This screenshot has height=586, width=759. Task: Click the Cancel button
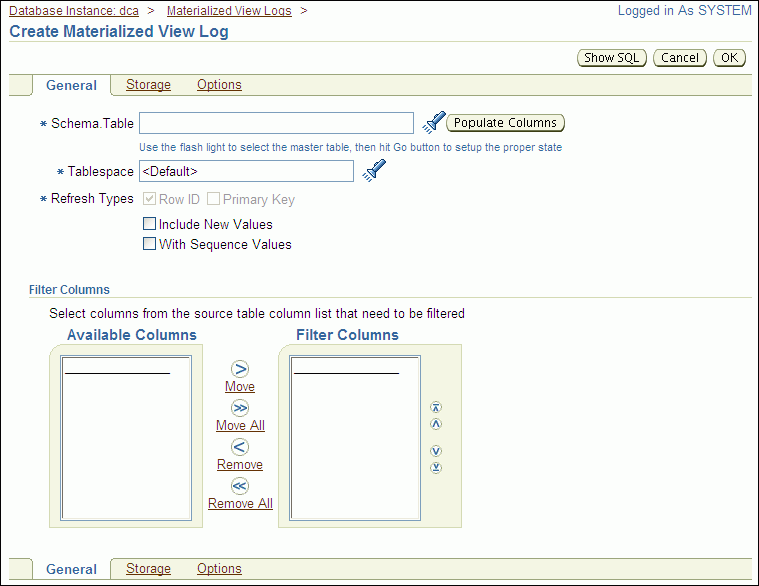pos(680,58)
